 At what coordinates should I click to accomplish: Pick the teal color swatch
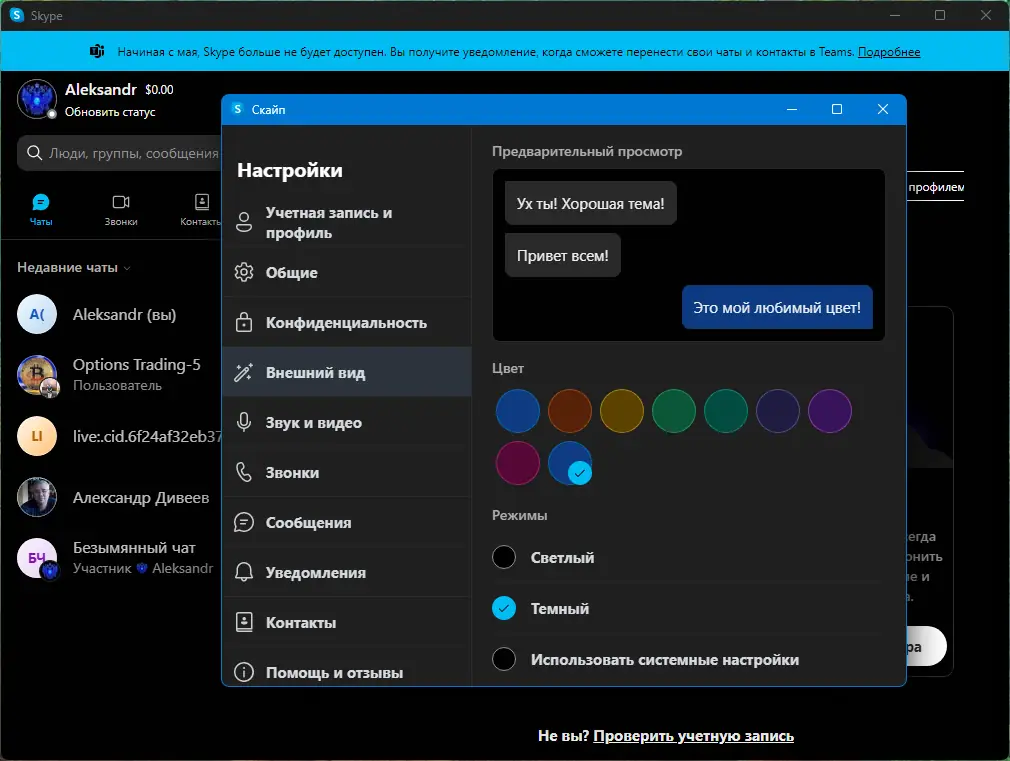[x=726, y=411]
